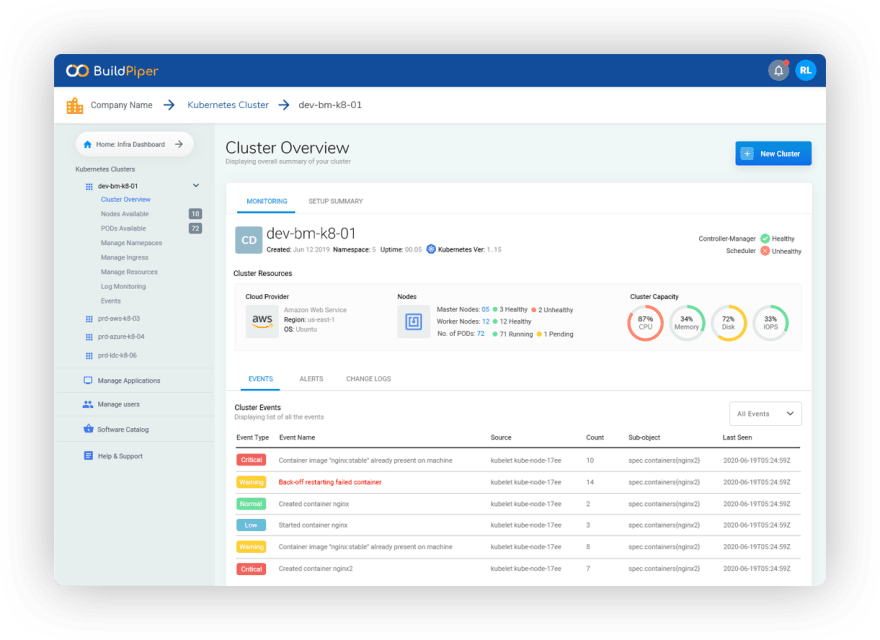Click the 87% CPU capacity gauge
880x640 pixels.
coord(645,323)
